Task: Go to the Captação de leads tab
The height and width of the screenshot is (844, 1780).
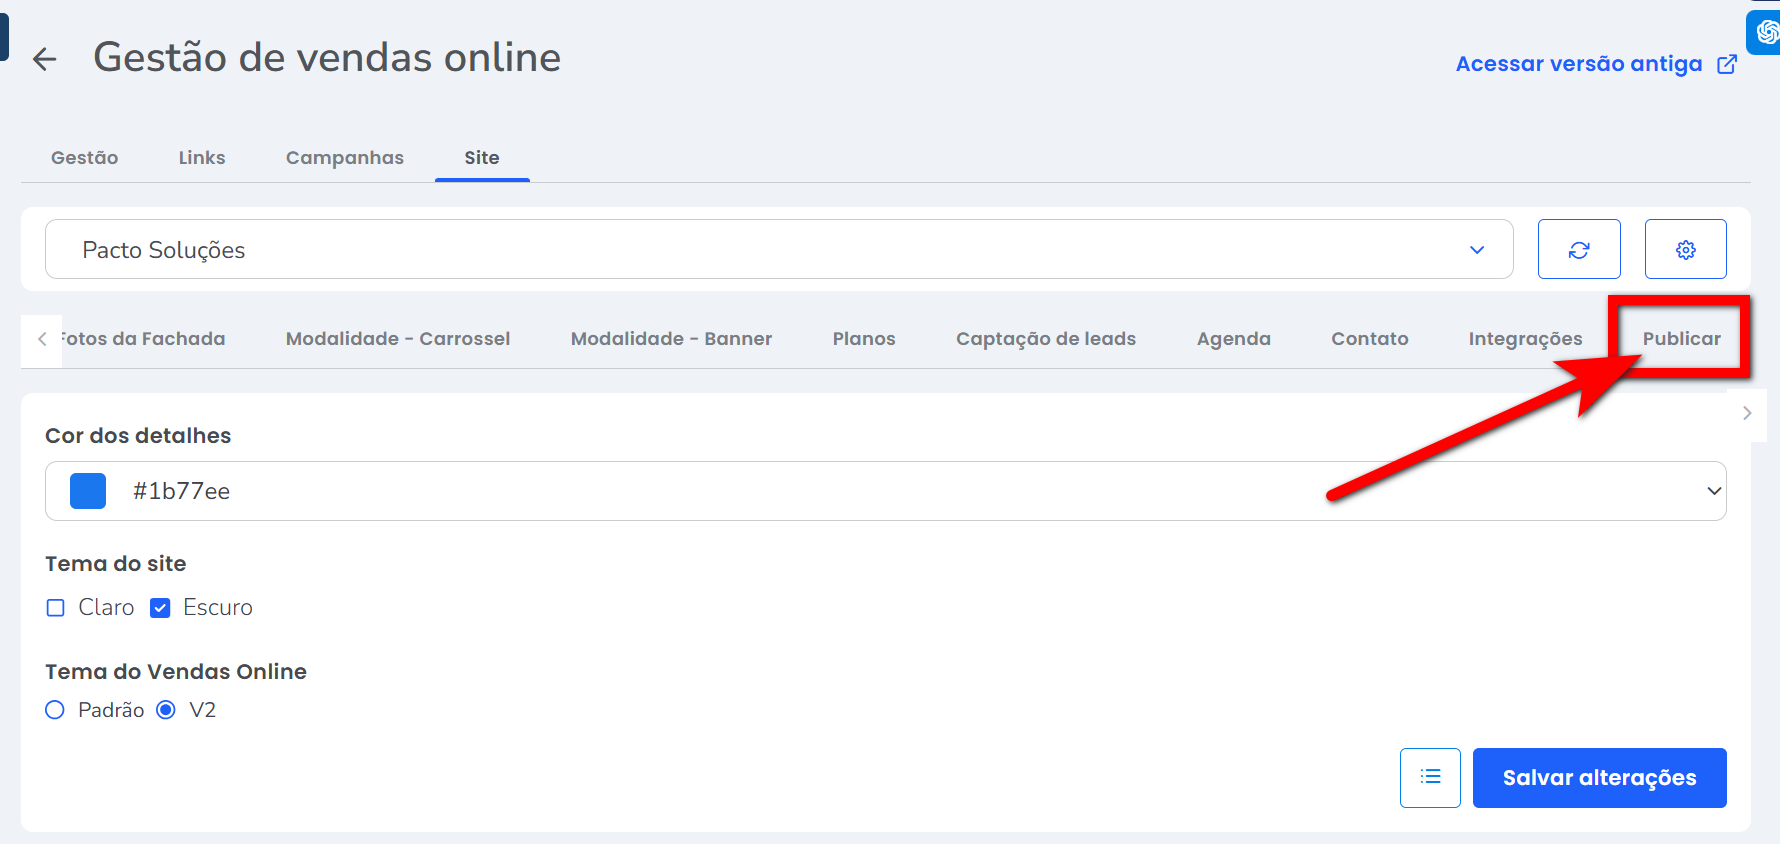Action: click(1045, 339)
